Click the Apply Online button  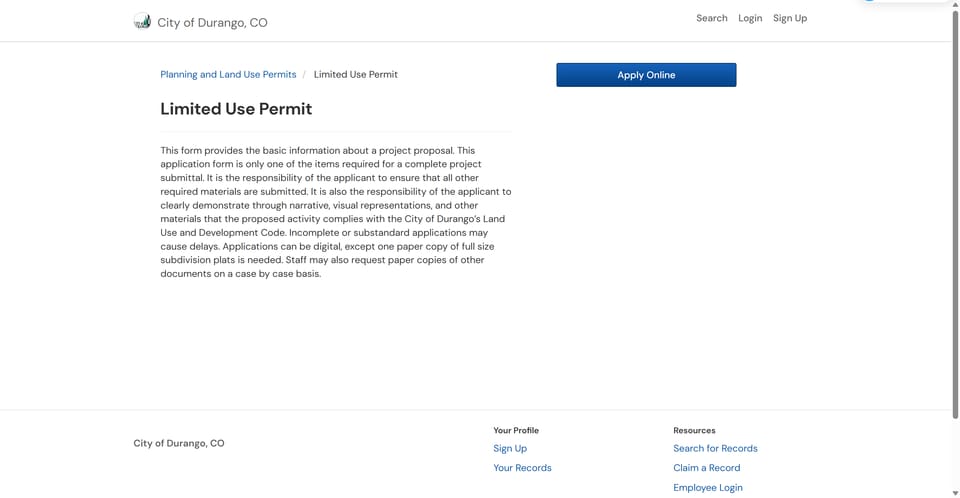[x=646, y=75]
